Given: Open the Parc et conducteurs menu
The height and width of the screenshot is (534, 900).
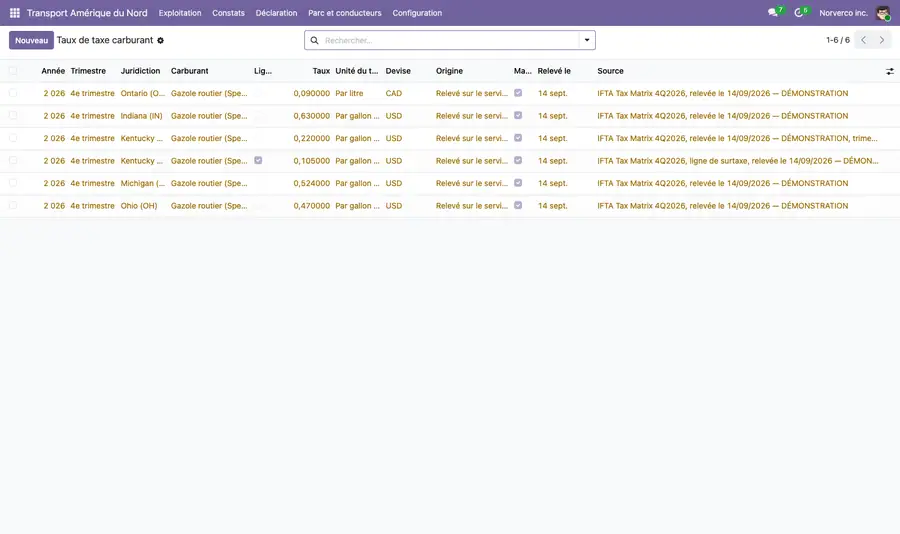Looking at the screenshot, I should (x=344, y=13).
